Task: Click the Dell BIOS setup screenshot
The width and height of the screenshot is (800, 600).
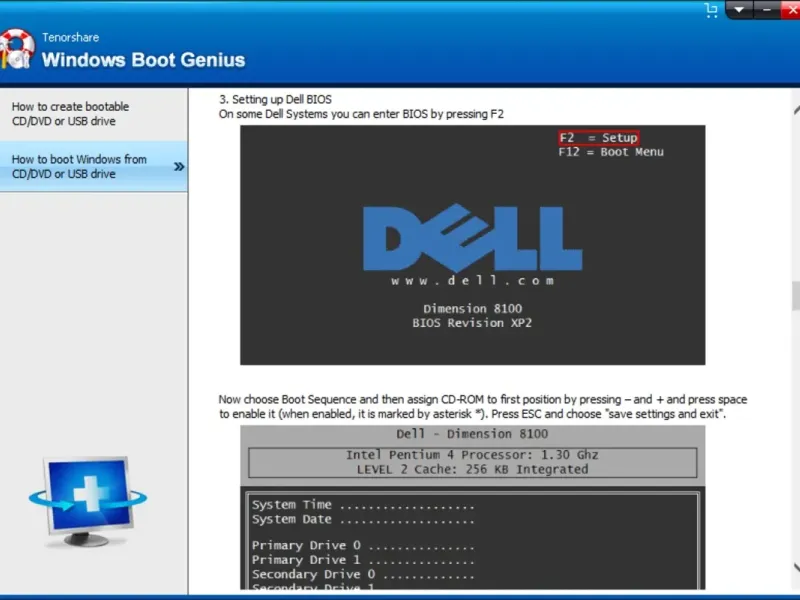Action: point(472,508)
